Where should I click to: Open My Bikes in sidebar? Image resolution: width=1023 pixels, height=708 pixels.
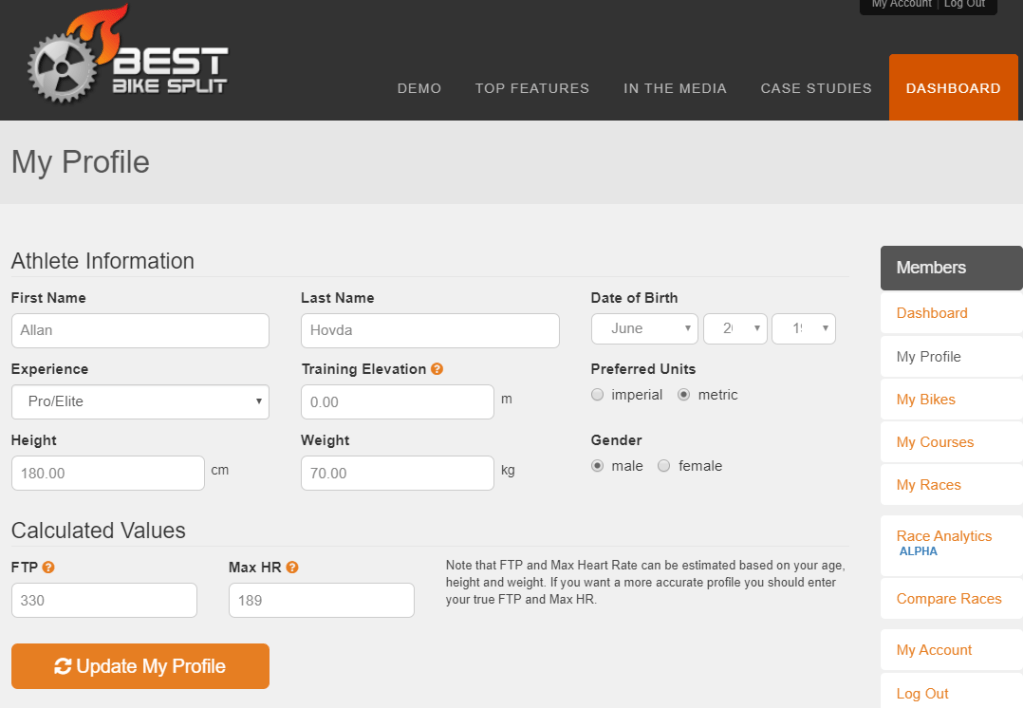(926, 399)
